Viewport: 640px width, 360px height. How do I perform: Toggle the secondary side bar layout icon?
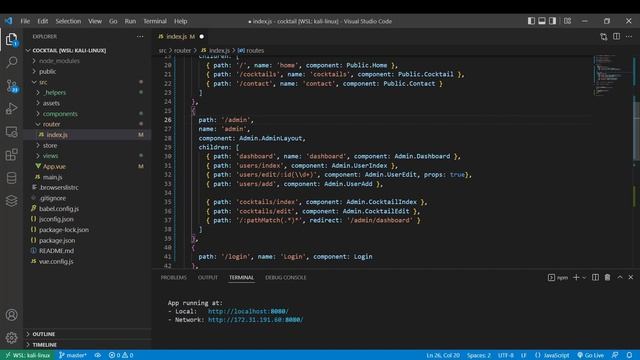[x=552, y=21]
